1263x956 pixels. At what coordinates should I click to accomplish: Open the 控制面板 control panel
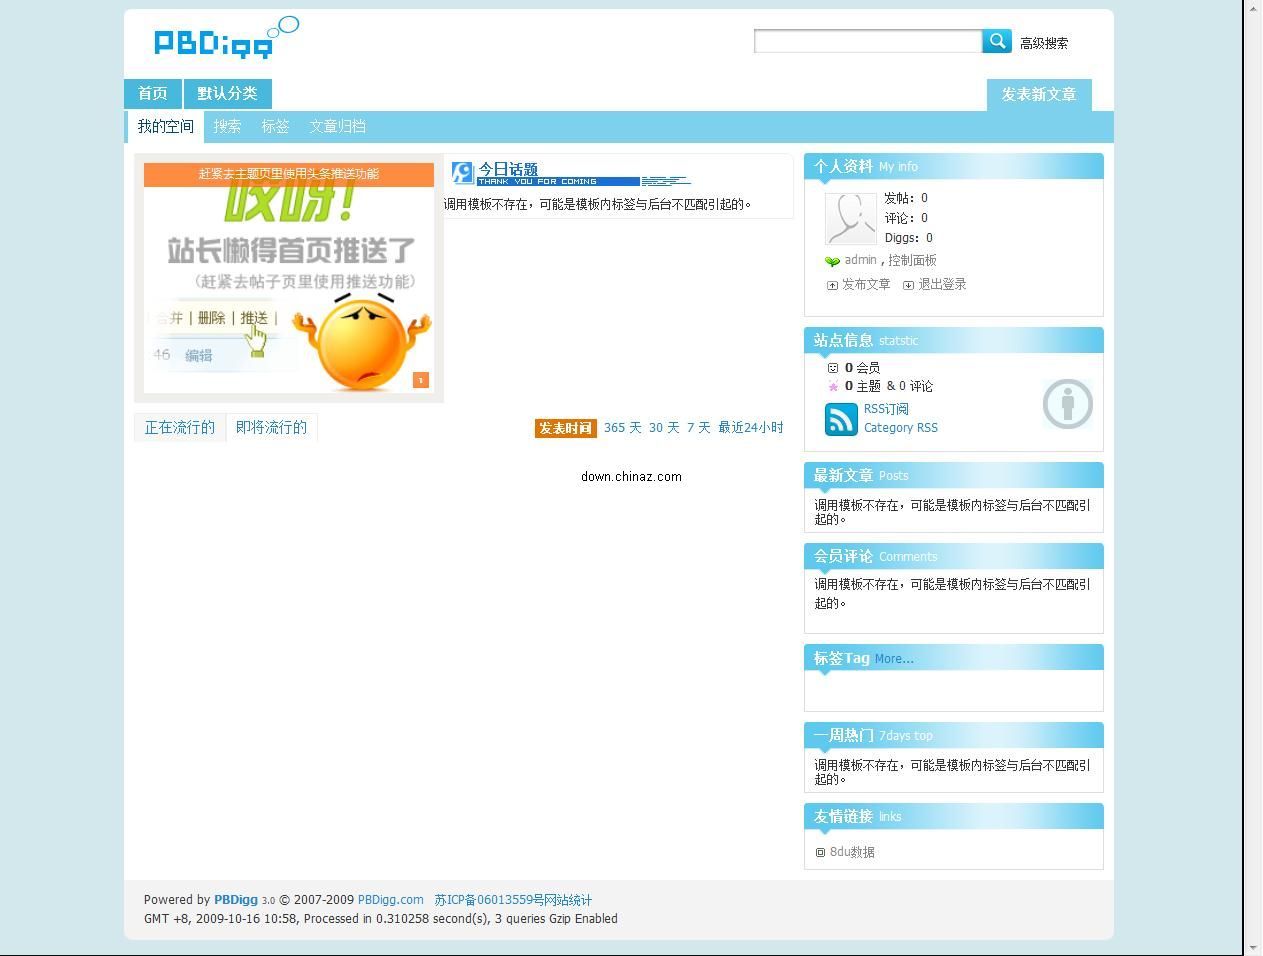coord(912,260)
